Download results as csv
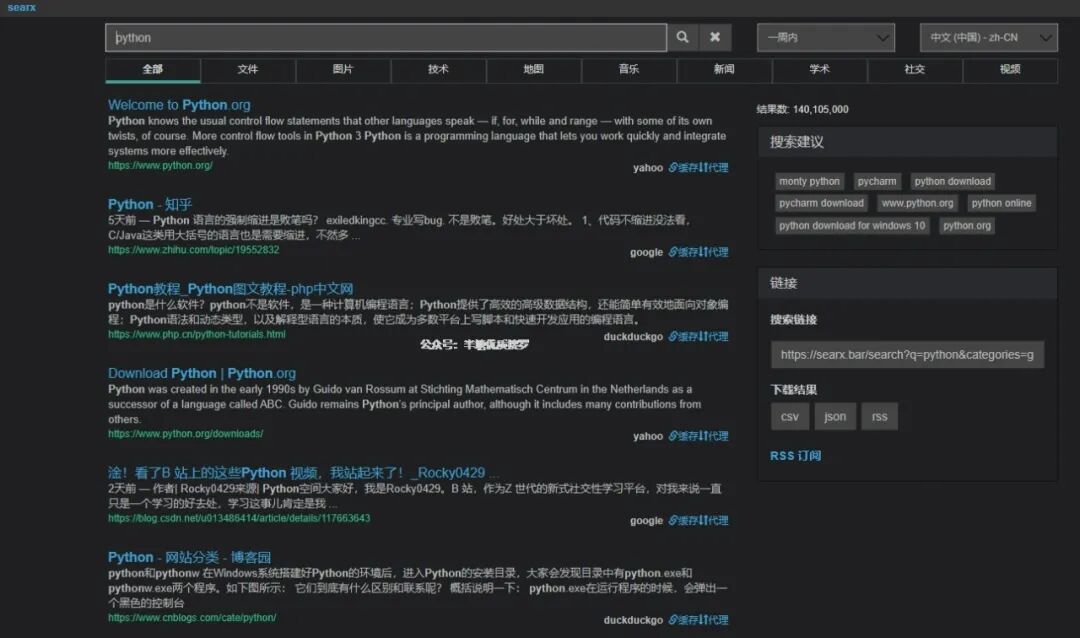The height and width of the screenshot is (638, 1080). [x=789, y=416]
